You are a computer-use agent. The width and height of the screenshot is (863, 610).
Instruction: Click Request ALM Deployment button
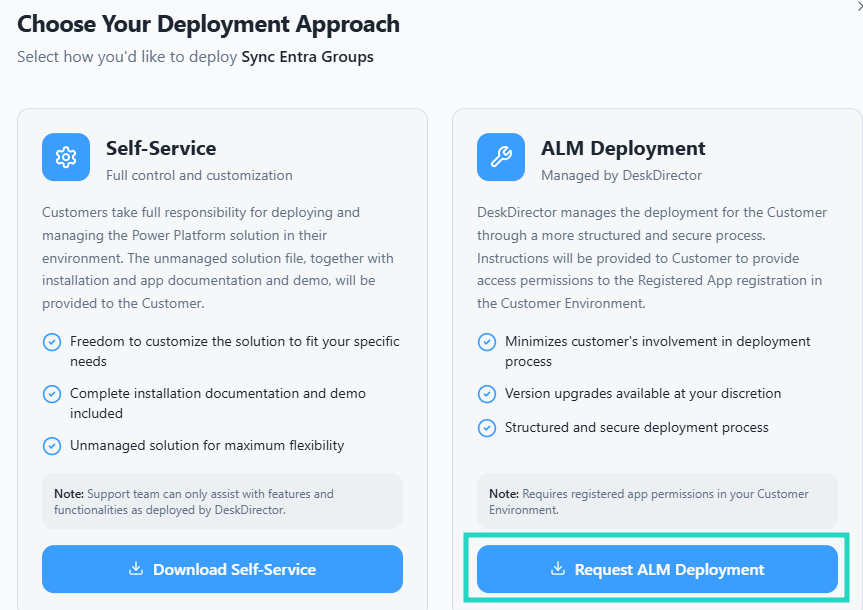point(657,569)
